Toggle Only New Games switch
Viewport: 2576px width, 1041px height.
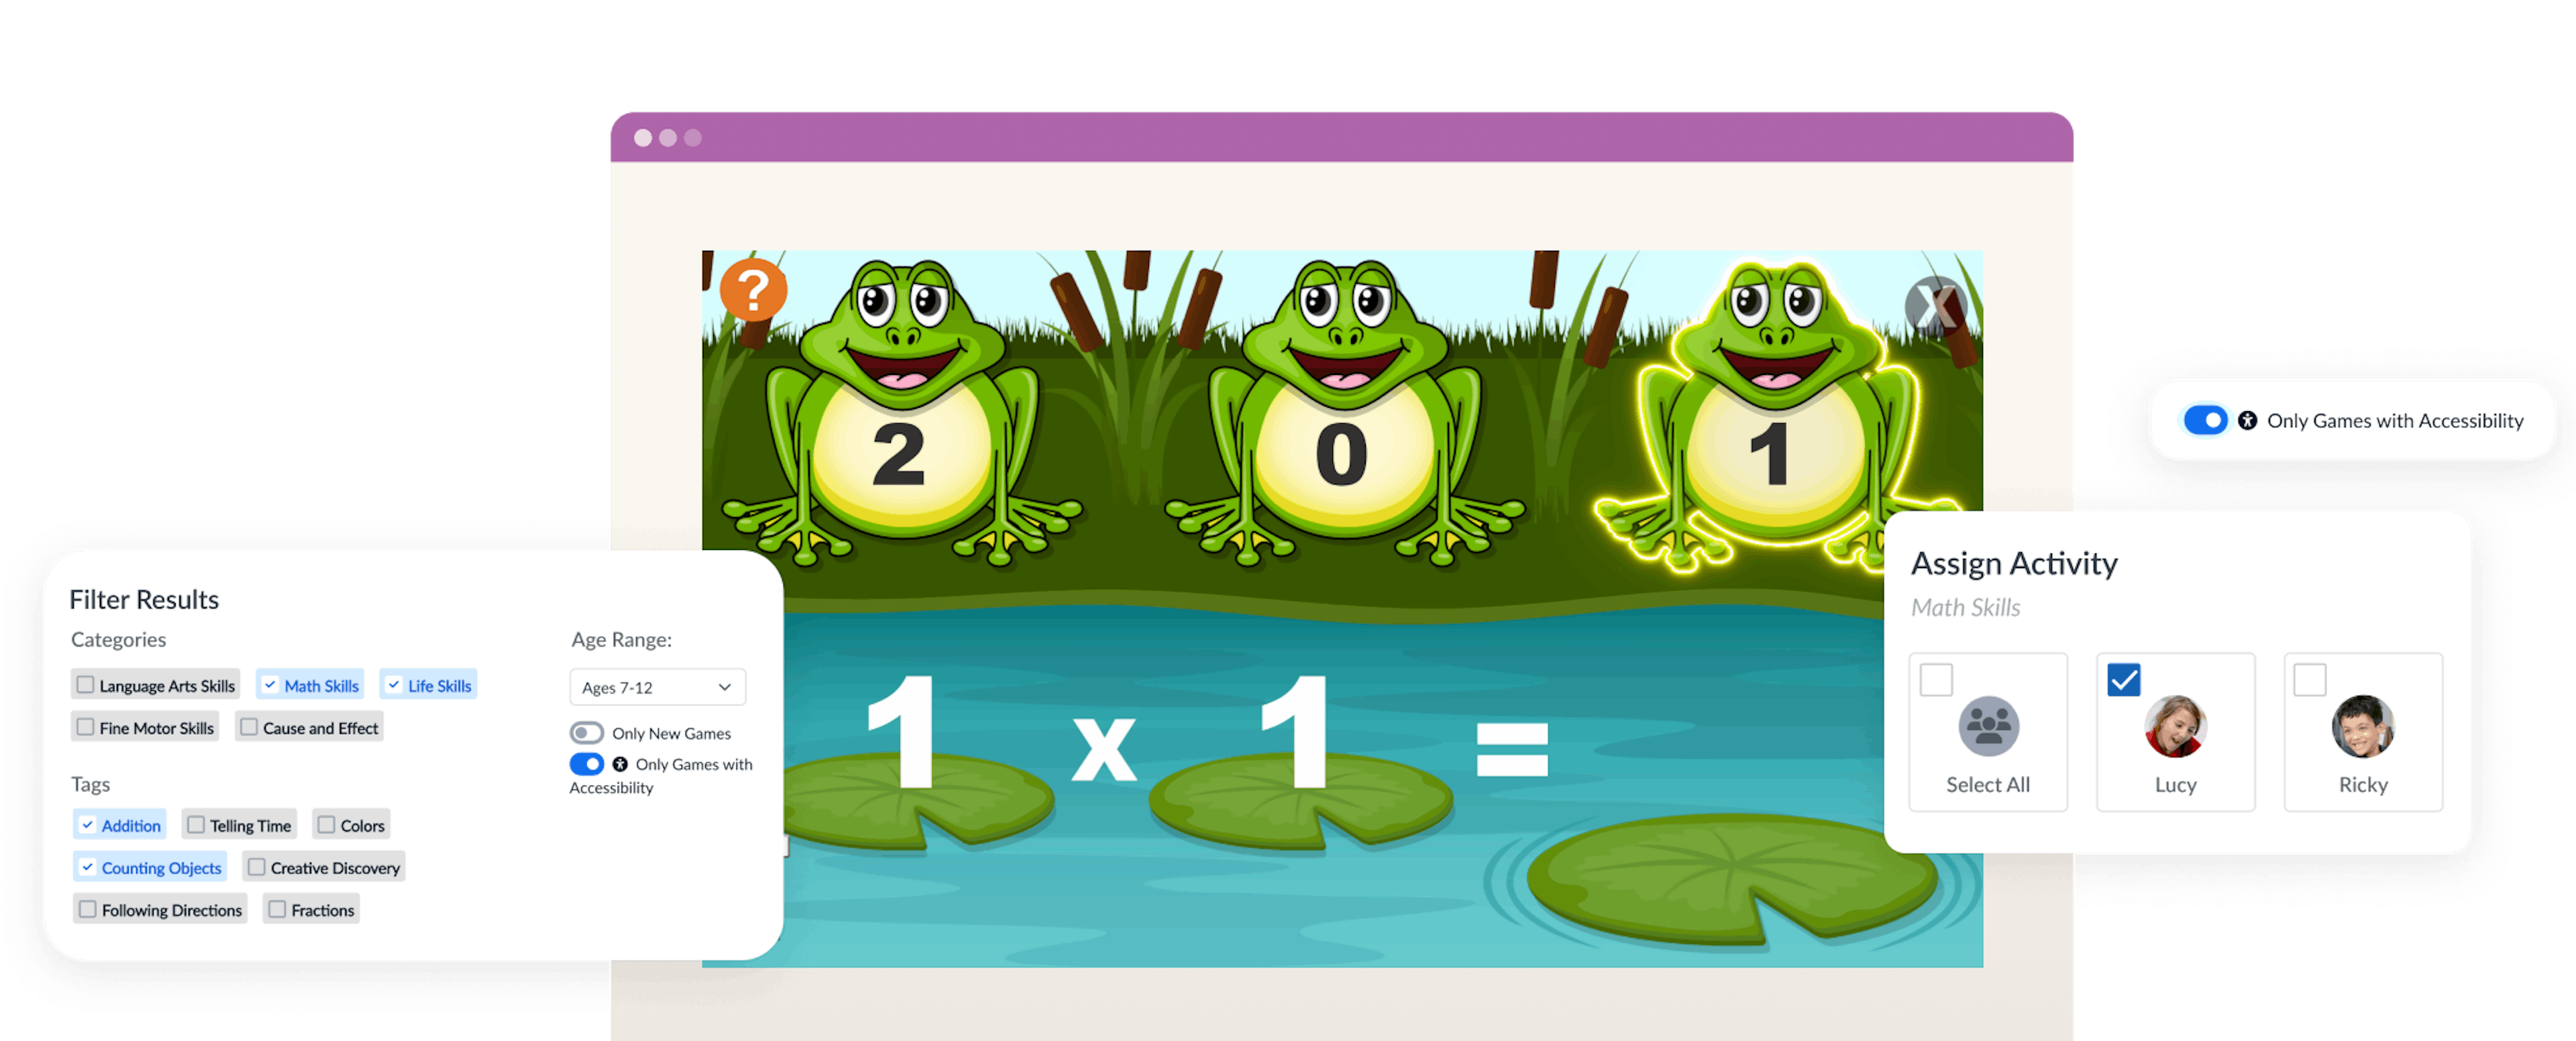[574, 736]
